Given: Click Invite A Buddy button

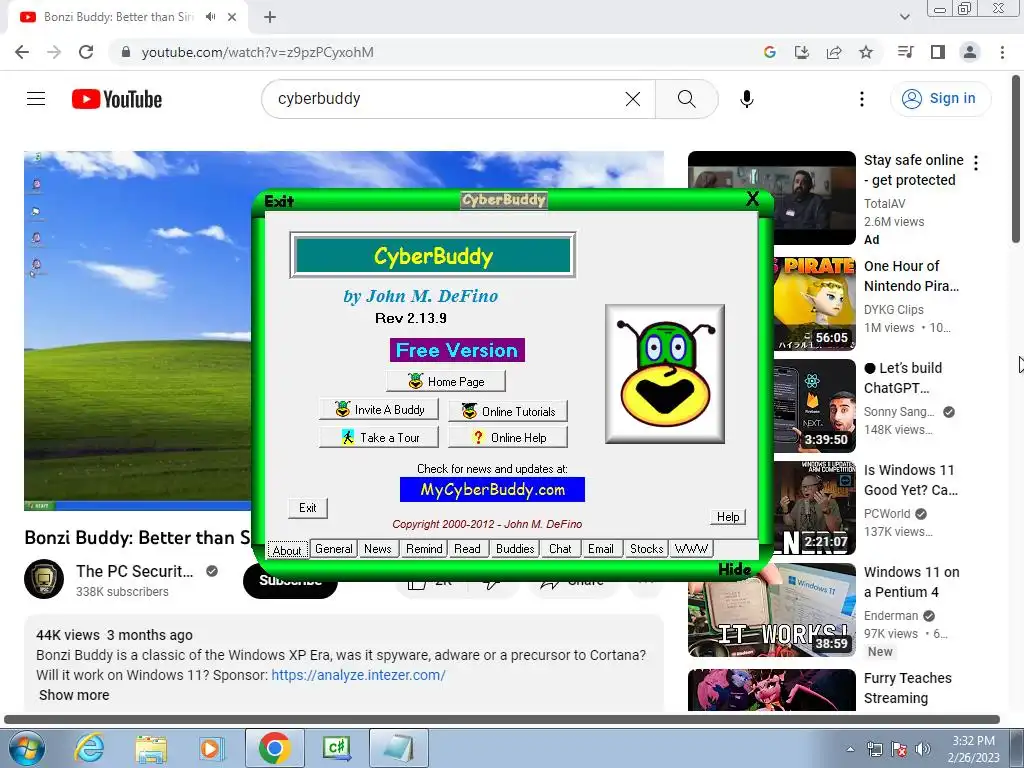Looking at the screenshot, I should coord(379,409).
